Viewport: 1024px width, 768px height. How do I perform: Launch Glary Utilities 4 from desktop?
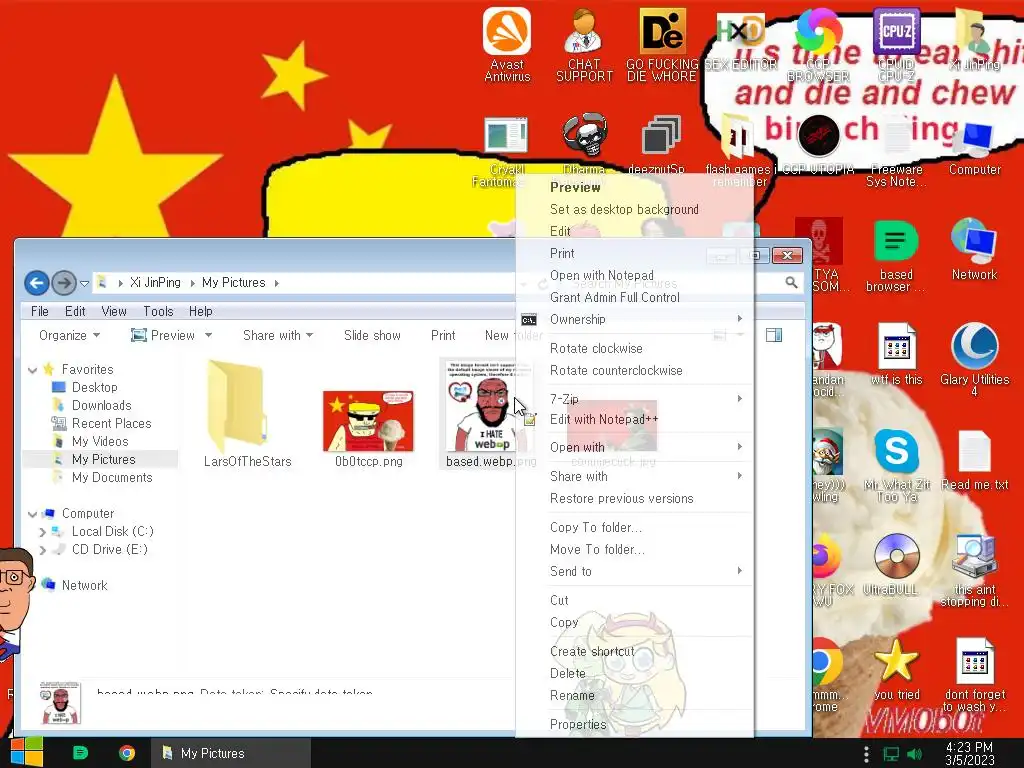click(x=974, y=359)
